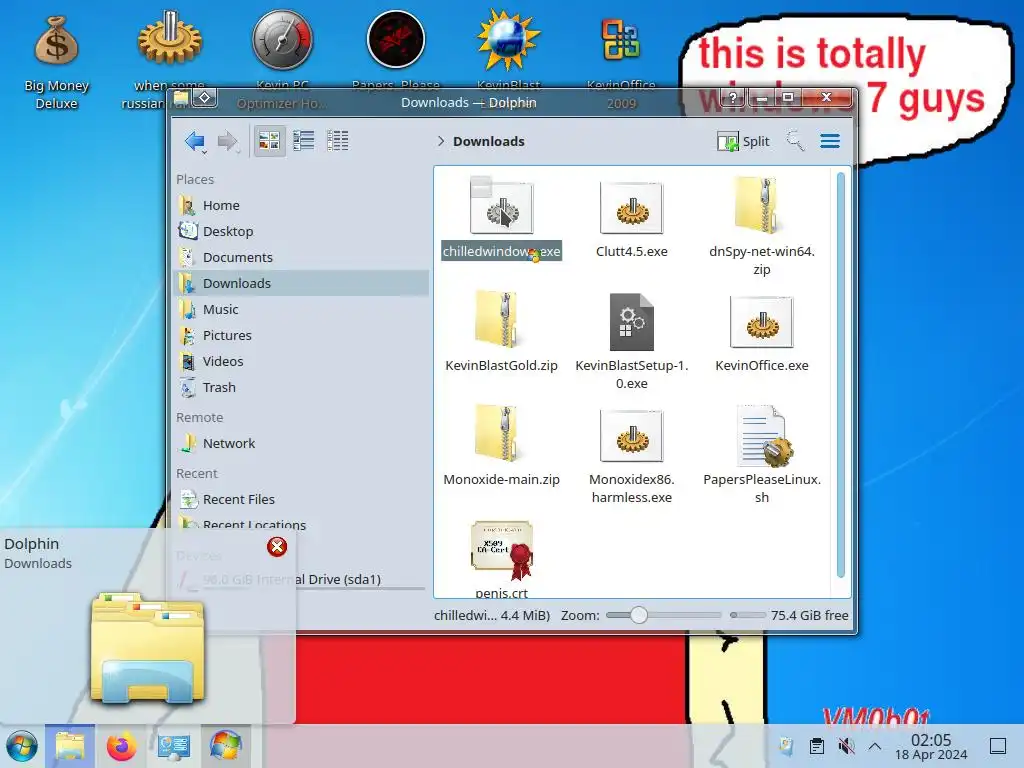Open the Dolphin hamburger menu
This screenshot has height=768, width=1024.
830,141
